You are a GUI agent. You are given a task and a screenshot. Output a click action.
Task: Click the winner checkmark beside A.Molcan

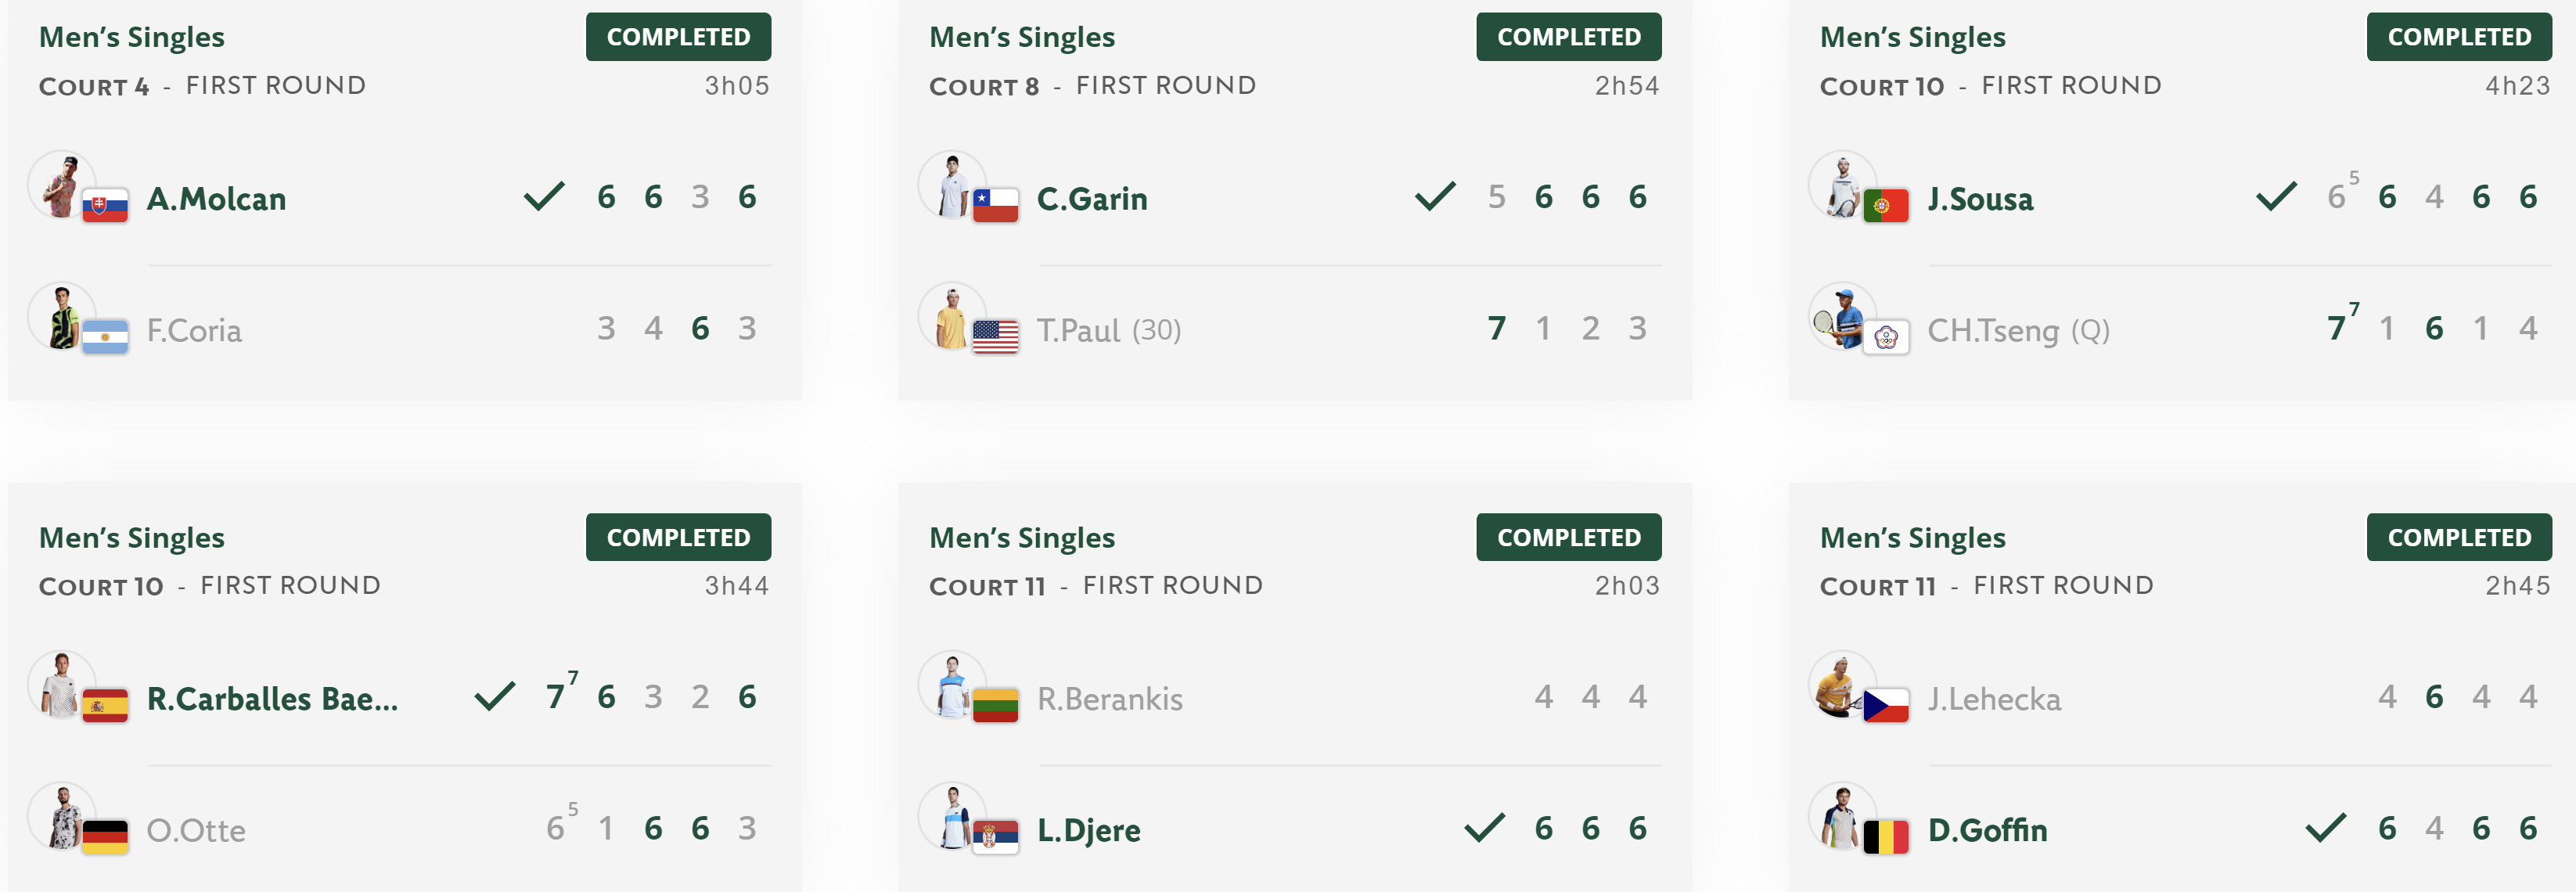(x=544, y=196)
